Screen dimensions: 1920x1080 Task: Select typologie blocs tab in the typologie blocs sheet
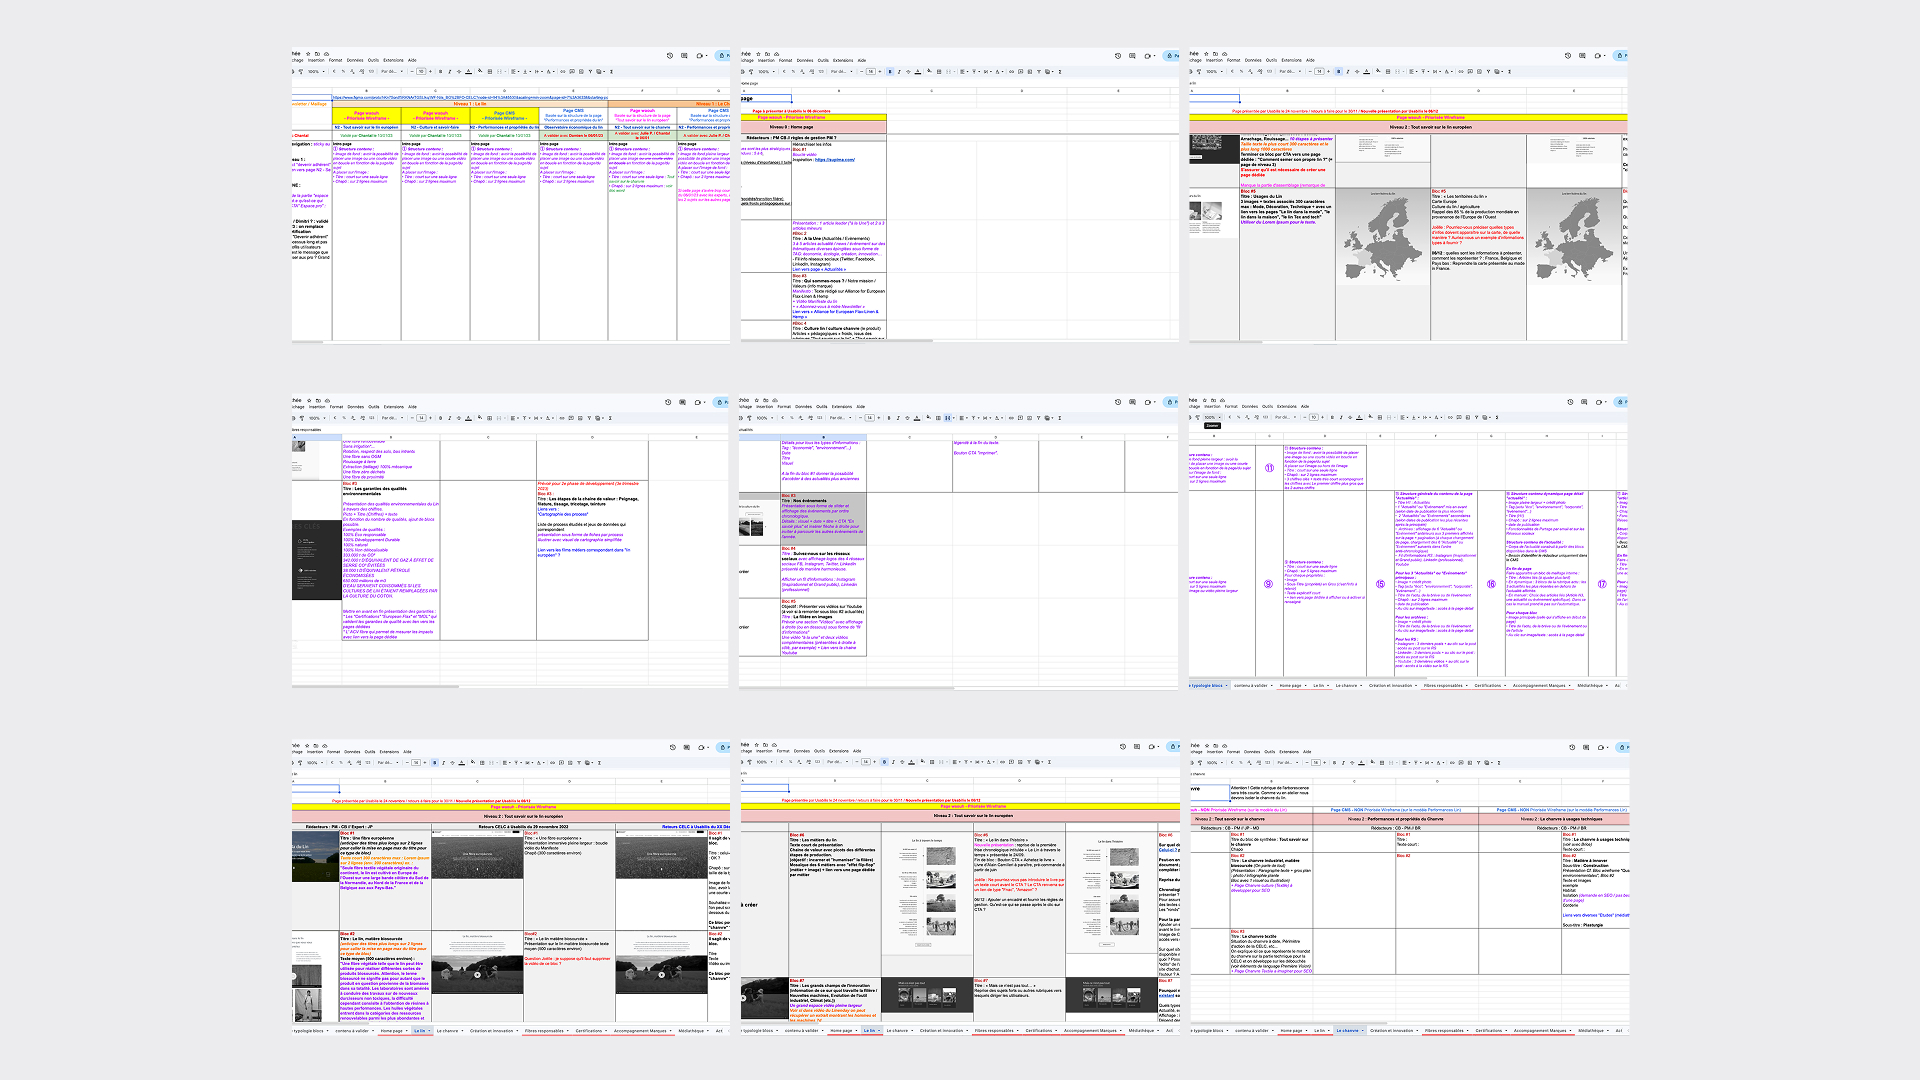point(1208,685)
